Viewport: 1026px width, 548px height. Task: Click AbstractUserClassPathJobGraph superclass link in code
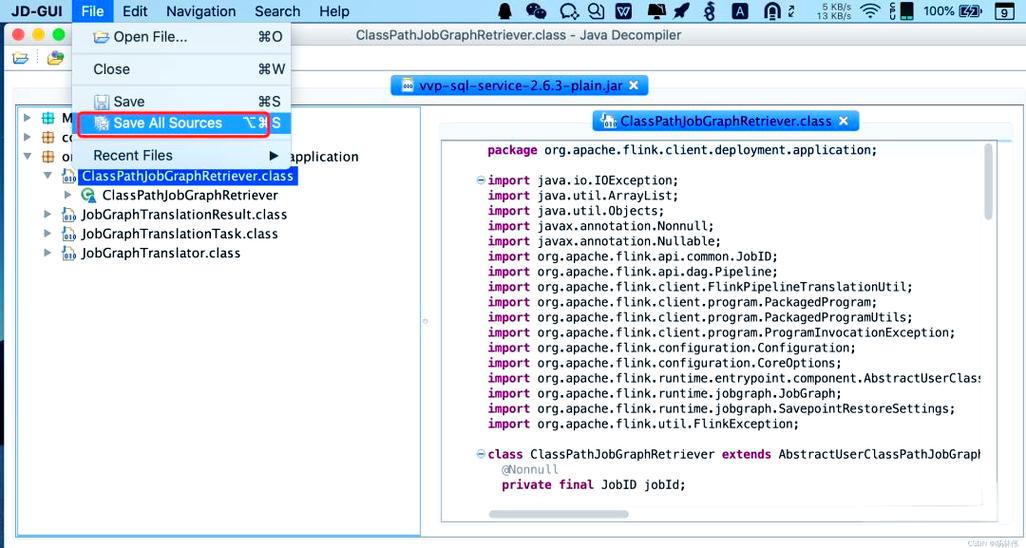[x=879, y=454]
